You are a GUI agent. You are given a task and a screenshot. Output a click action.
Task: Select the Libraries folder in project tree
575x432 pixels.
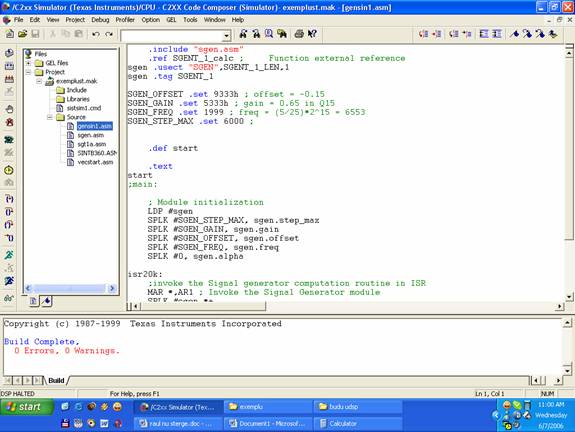(78, 99)
